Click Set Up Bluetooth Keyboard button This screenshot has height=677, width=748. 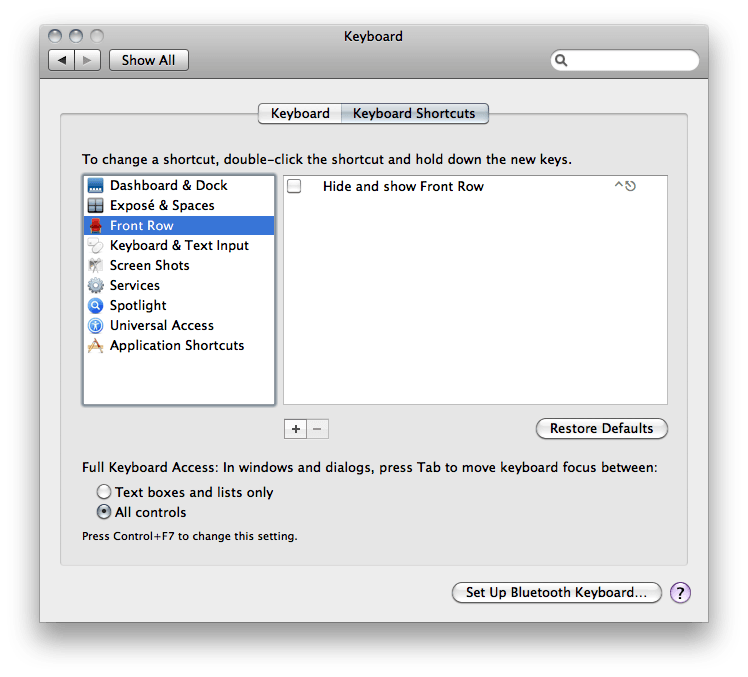point(556,593)
